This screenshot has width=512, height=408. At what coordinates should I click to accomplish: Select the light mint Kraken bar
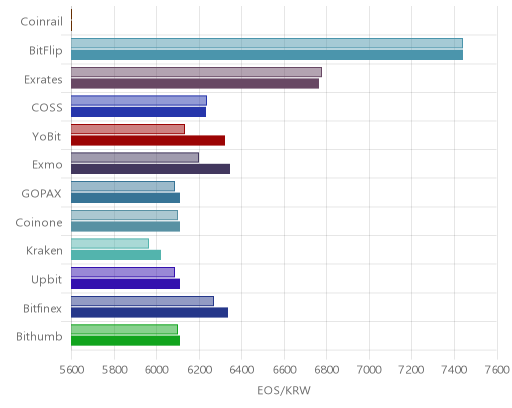110,243
